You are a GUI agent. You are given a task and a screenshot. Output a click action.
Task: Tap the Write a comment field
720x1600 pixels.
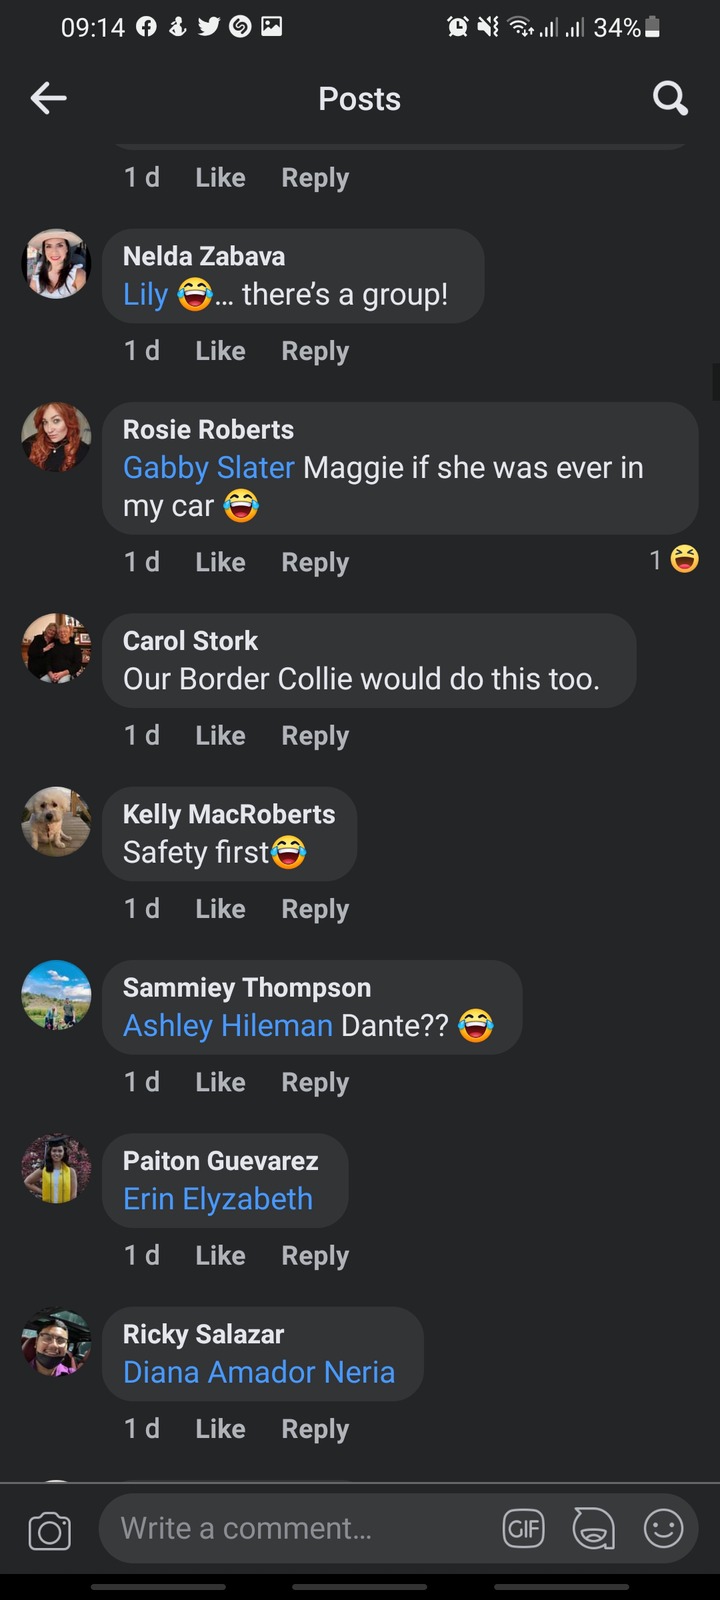[x=300, y=1528]
